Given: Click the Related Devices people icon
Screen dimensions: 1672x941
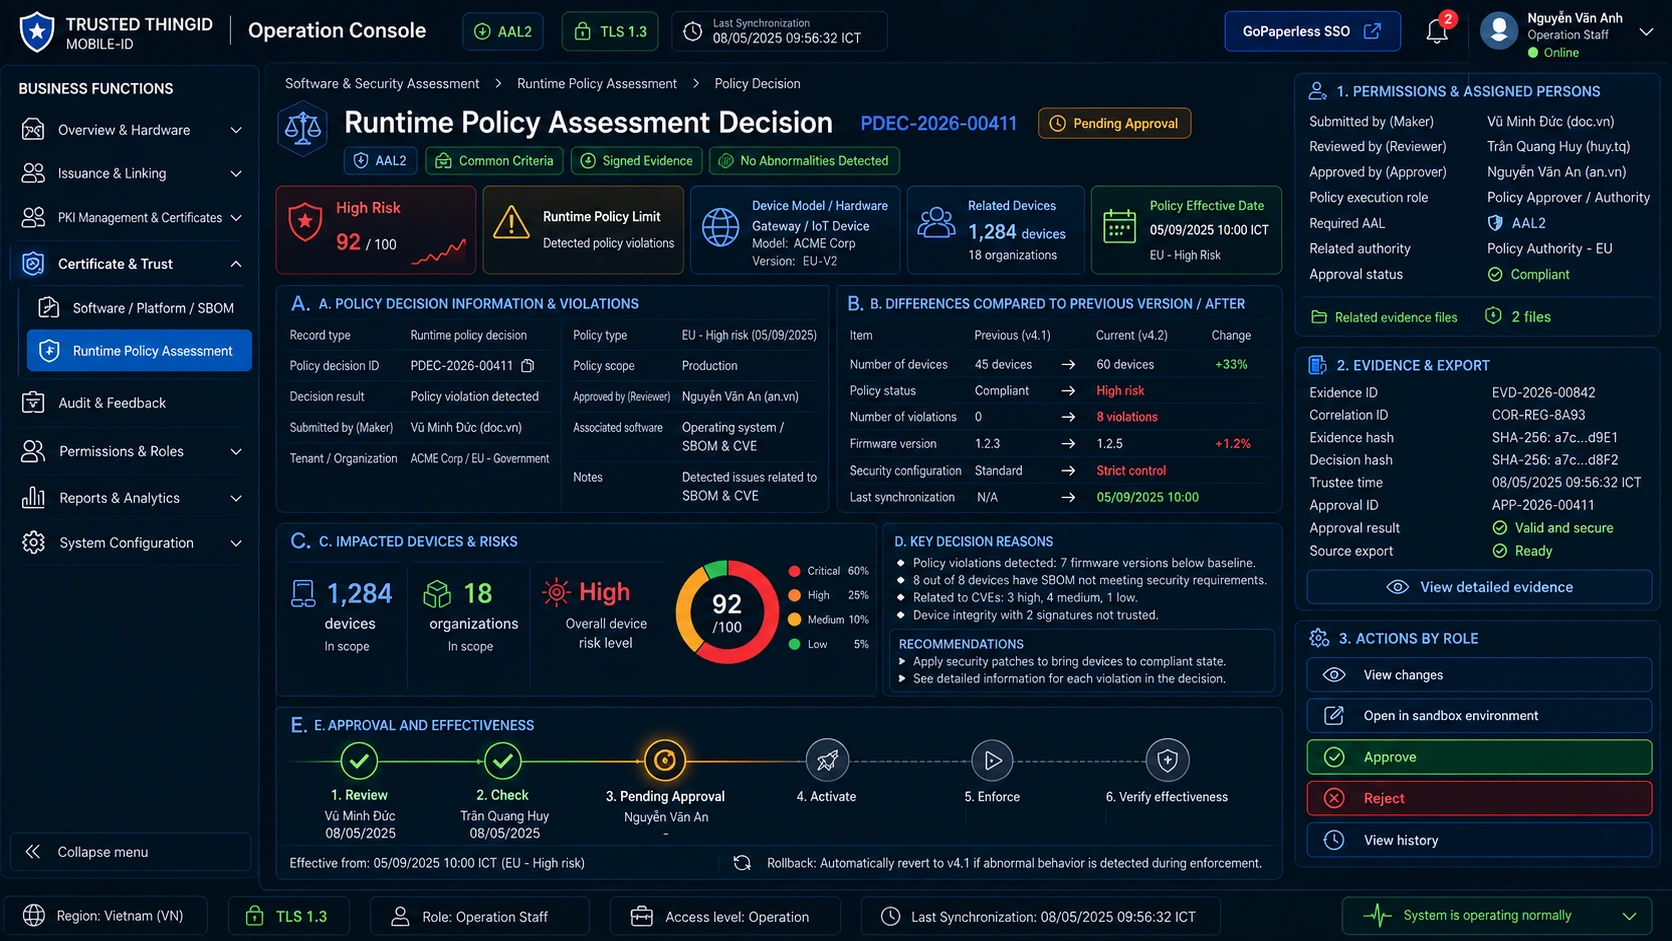Looking at the screenshot, I should [x=936, y=222].
